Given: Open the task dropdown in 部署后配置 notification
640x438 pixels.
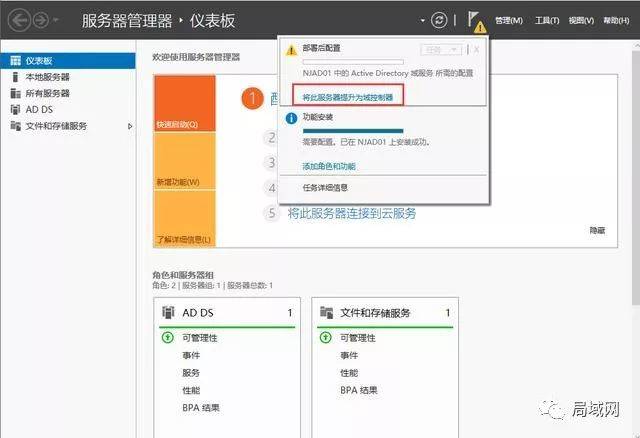Looking at the screenshot, I should (441, 50).
